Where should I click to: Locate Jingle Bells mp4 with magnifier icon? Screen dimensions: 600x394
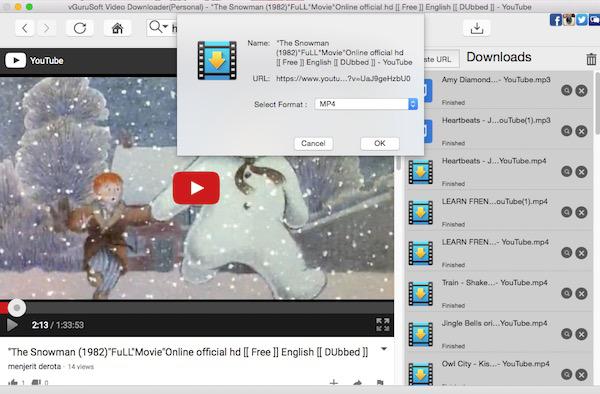(x=566, y=334)
